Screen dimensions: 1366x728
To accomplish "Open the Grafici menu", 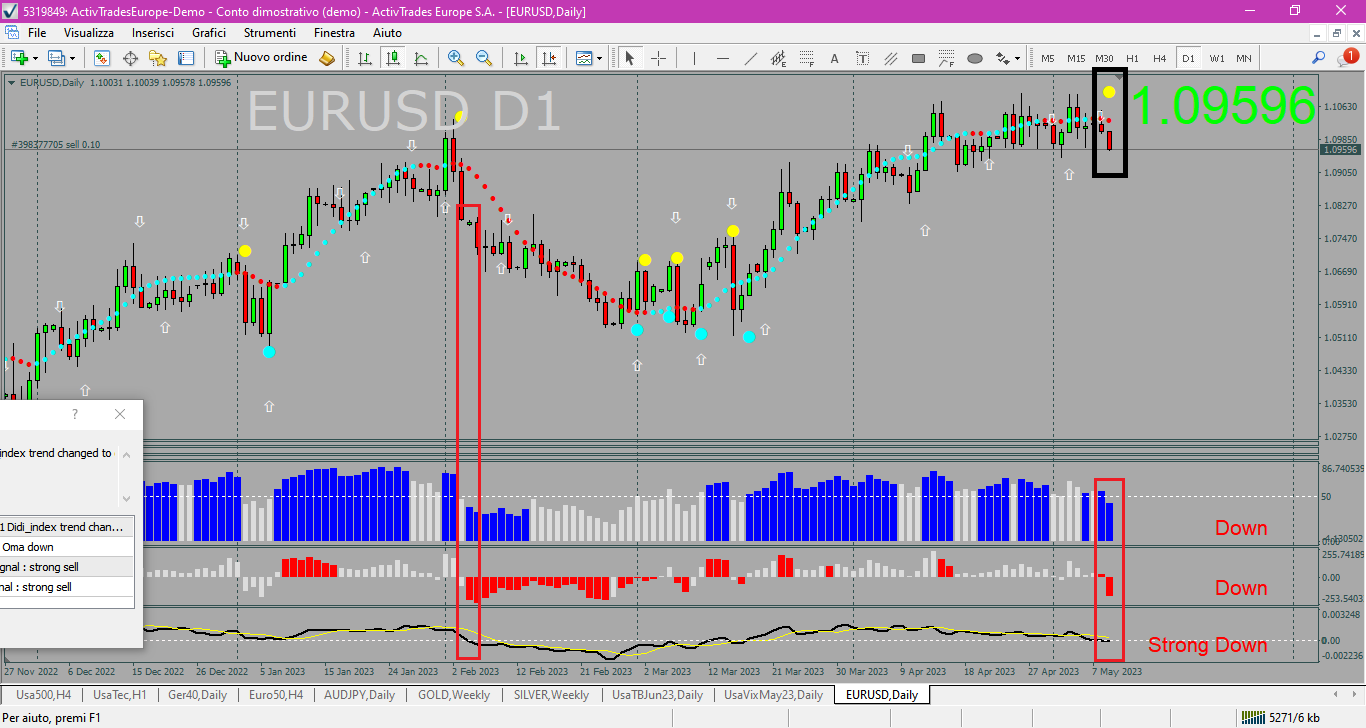I will [209, 33].
